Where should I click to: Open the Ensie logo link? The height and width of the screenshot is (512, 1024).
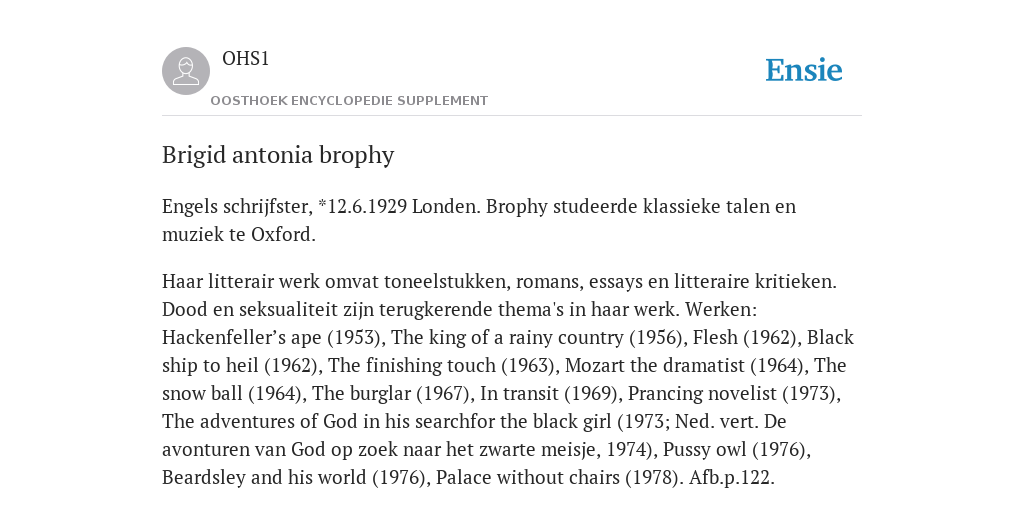pos(804,71)
